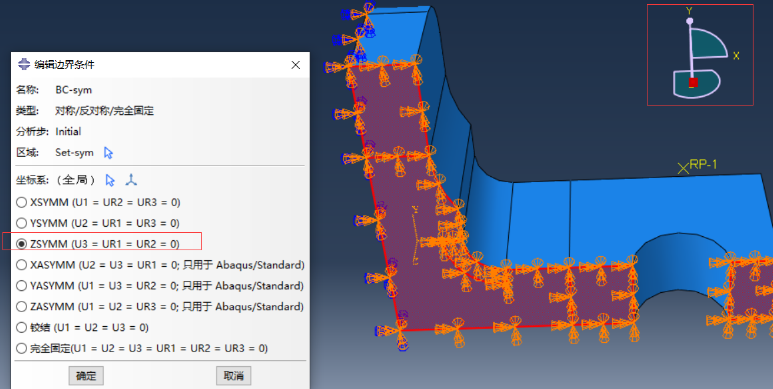Click the 确定 button
773x389 pixels.
coord(86,376)
